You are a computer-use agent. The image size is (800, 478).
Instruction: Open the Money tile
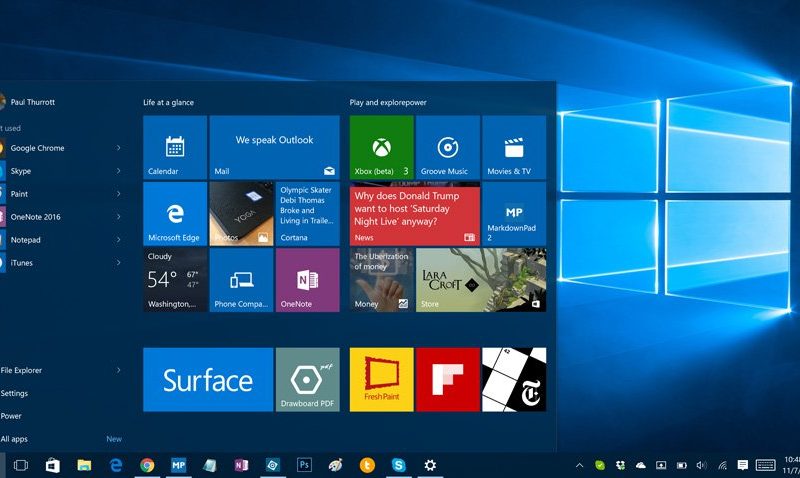382,280
